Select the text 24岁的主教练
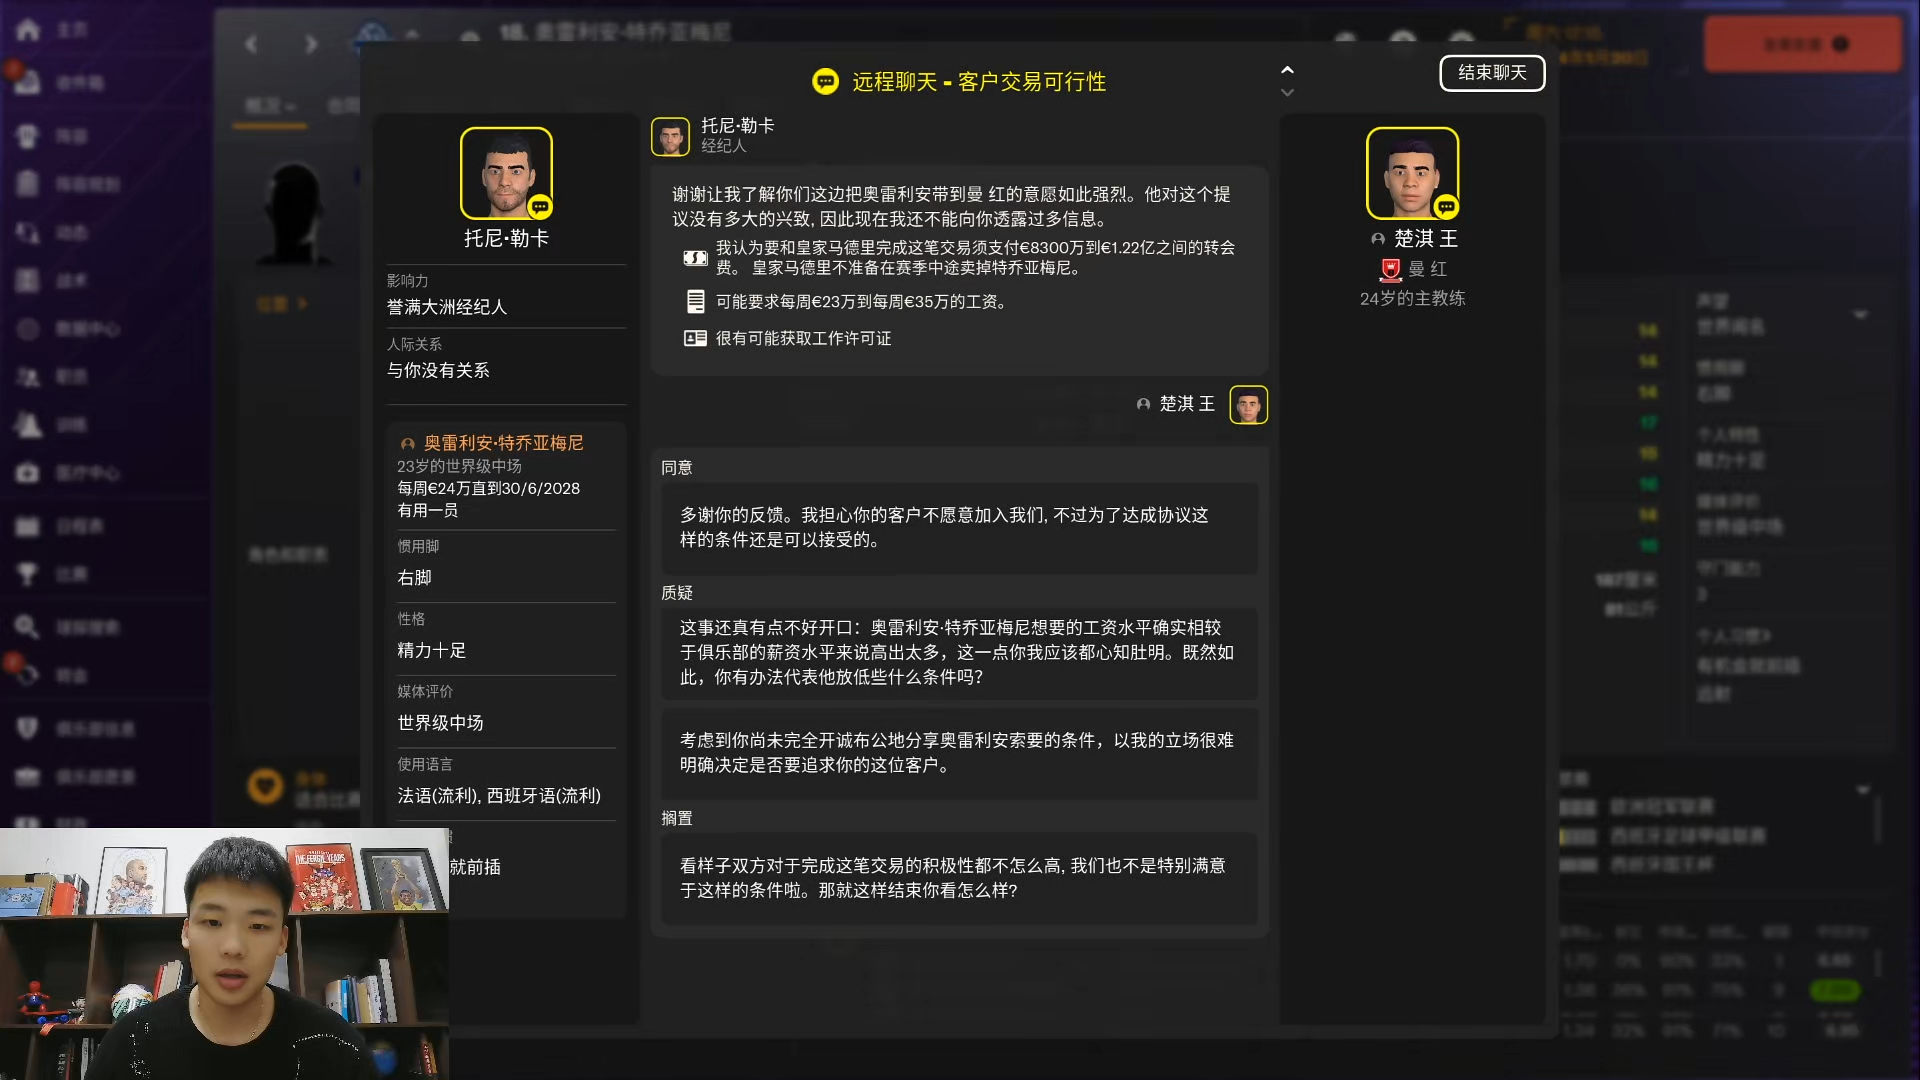1920x1080 pixels. coord(1412,299)
